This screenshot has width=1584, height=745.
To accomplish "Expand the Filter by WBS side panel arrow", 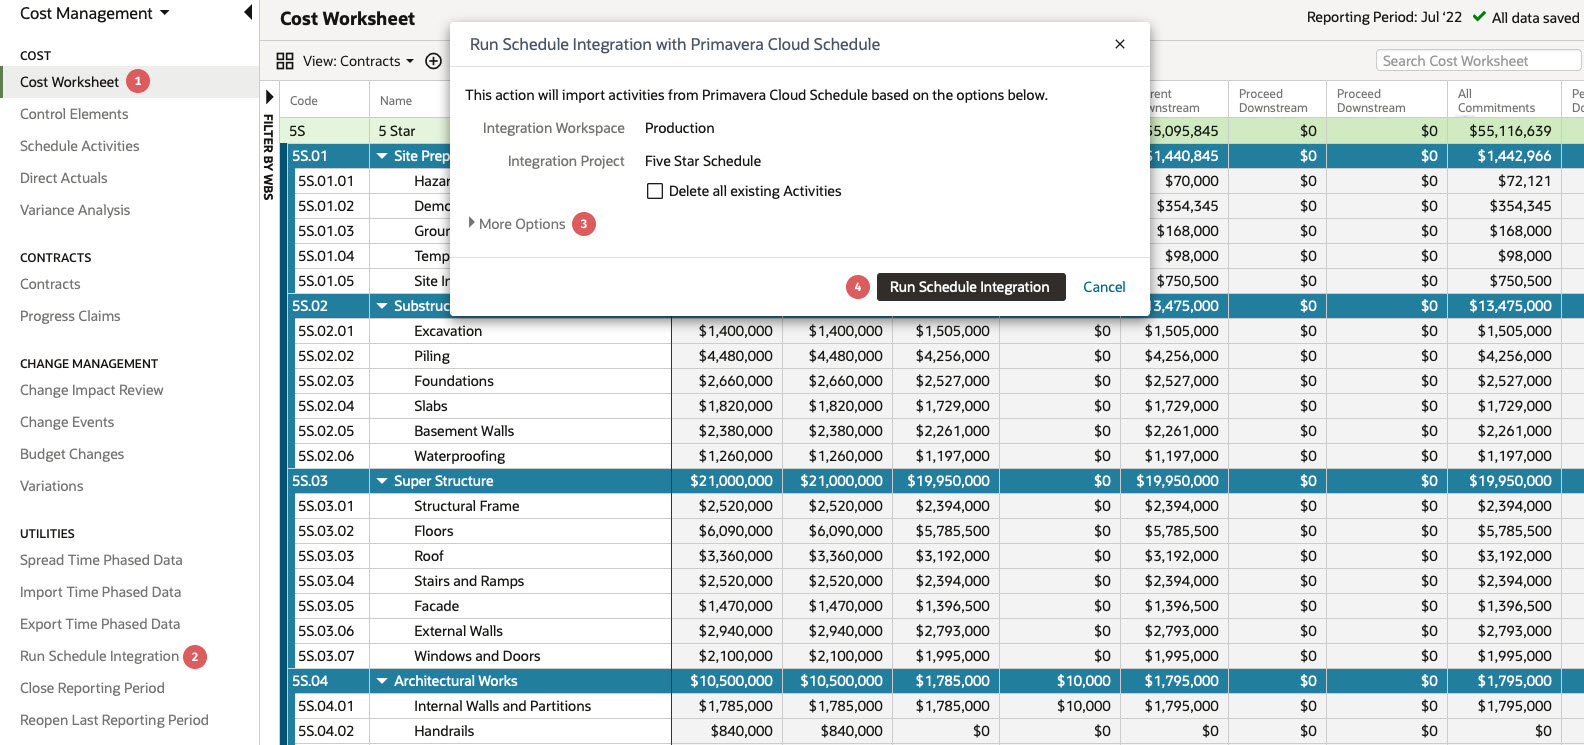I will coord(269,97).
